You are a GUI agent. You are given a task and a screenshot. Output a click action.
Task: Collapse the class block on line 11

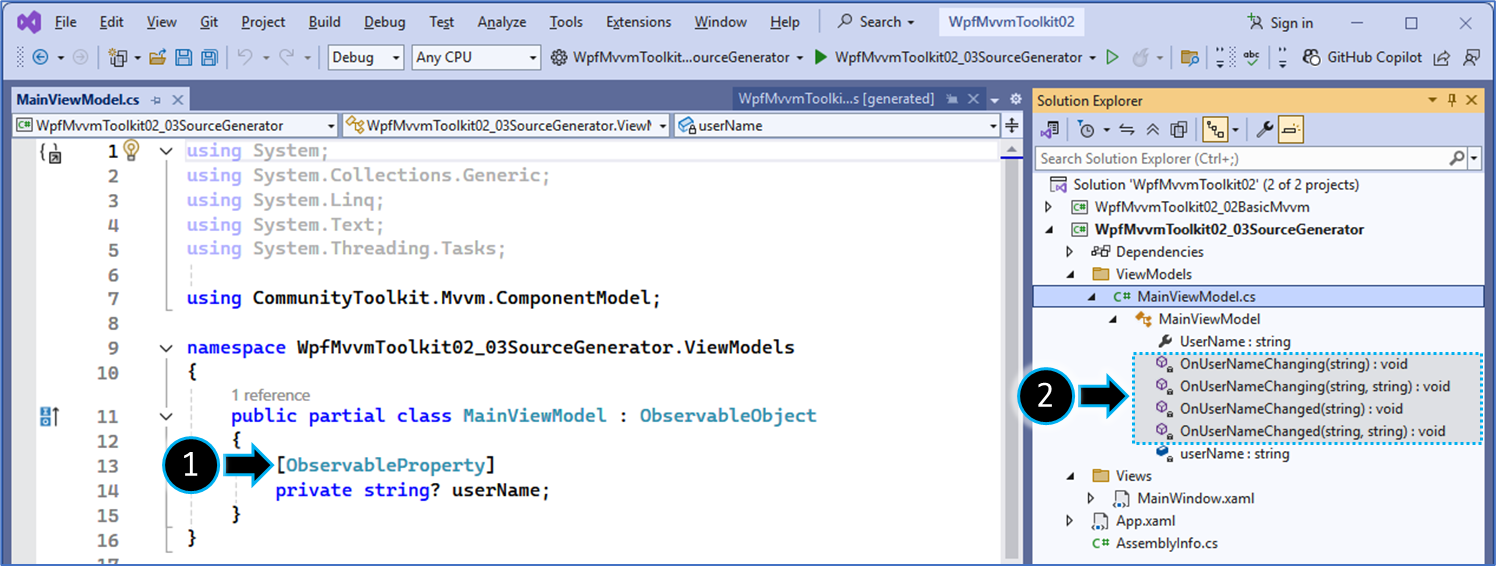(166, 416)
